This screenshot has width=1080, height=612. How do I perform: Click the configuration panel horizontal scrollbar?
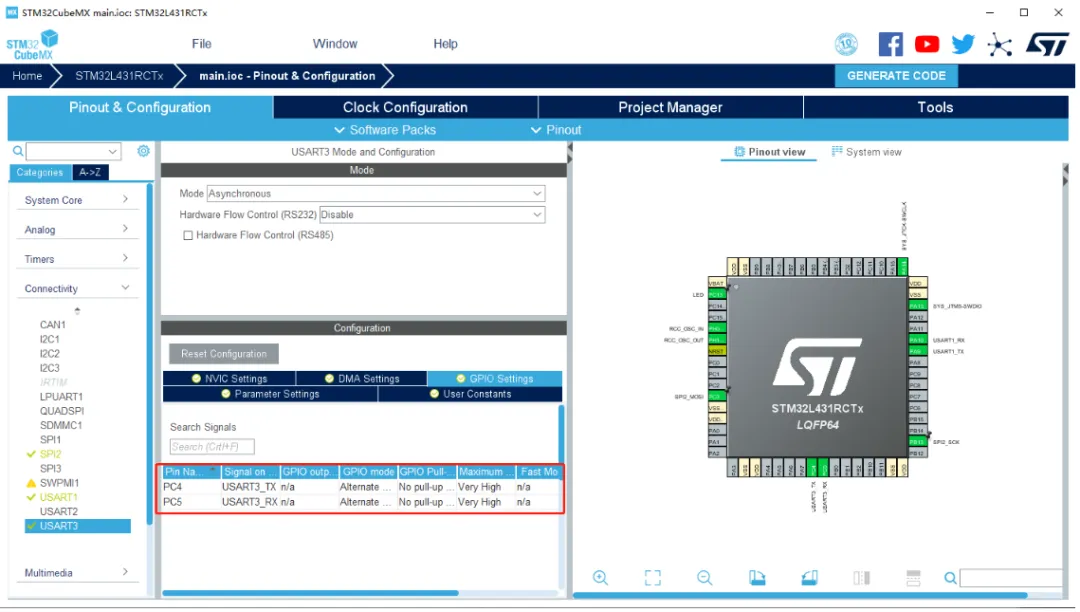click(x=310, y=593)
